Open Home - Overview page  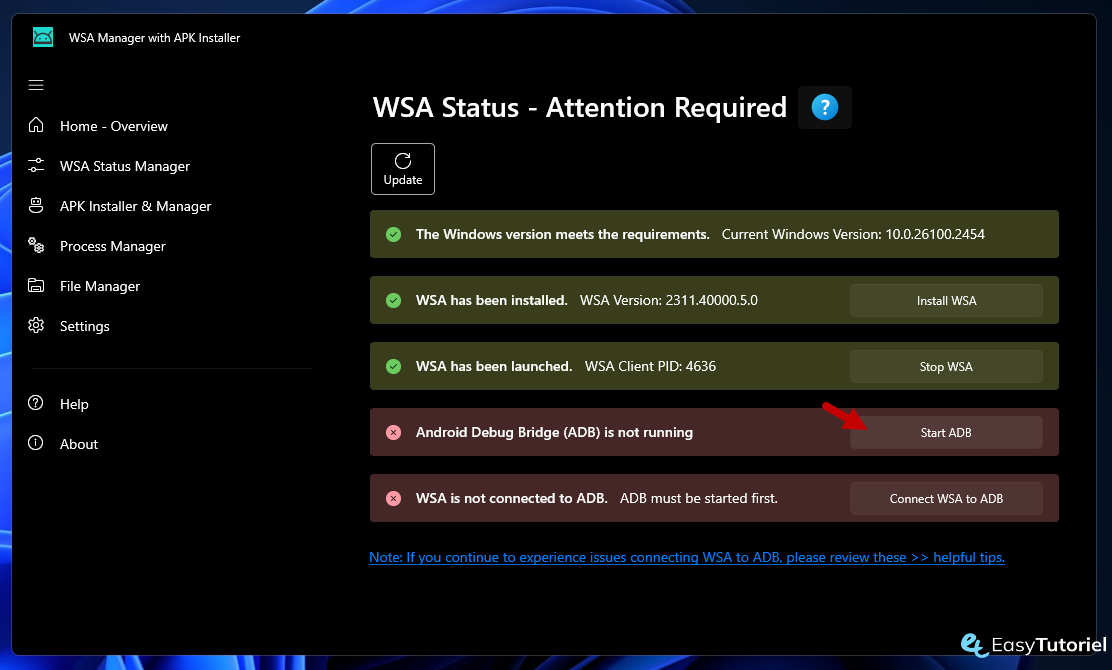113,126
